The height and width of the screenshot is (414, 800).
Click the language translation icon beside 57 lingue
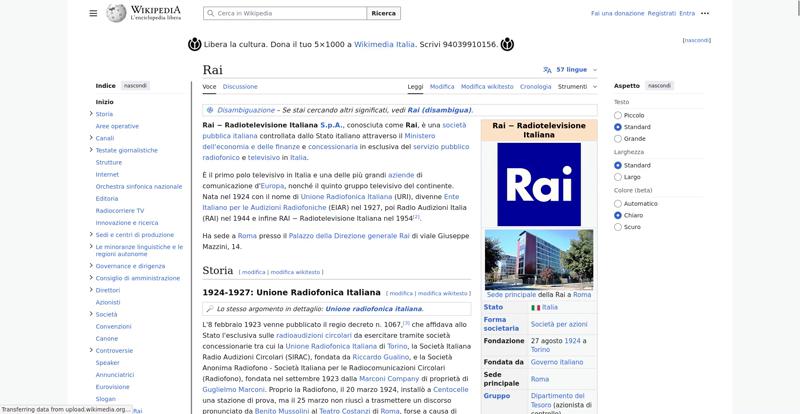(547, 70)
